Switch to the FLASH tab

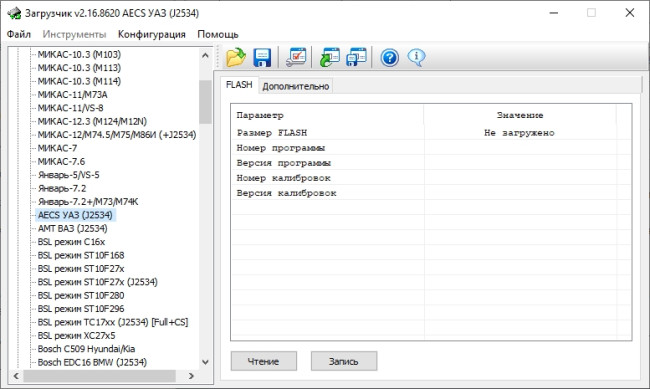coord(239,85)
